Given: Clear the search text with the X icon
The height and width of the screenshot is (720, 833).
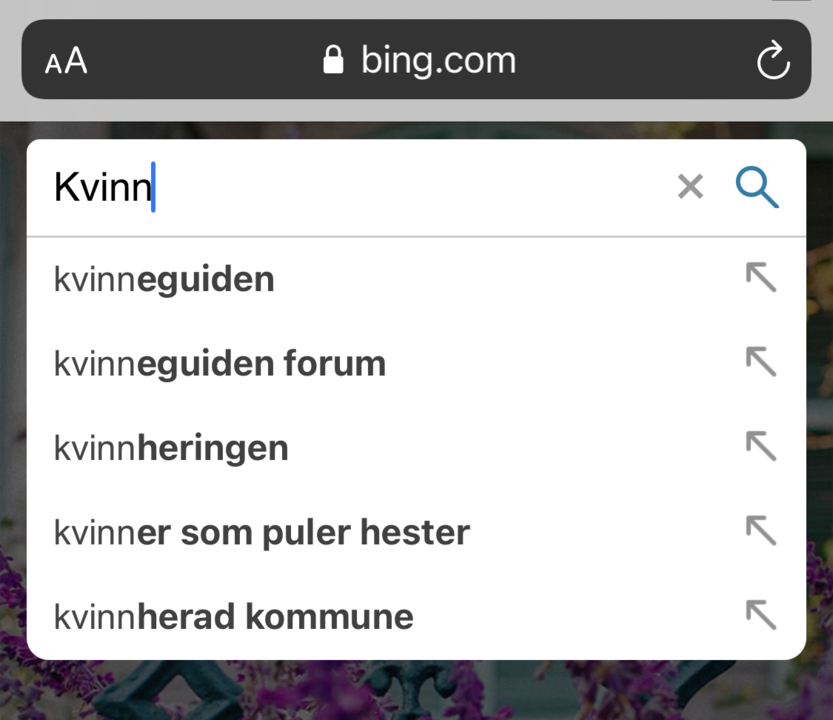Looking at the screenshot, I should (x=690, y=187).
